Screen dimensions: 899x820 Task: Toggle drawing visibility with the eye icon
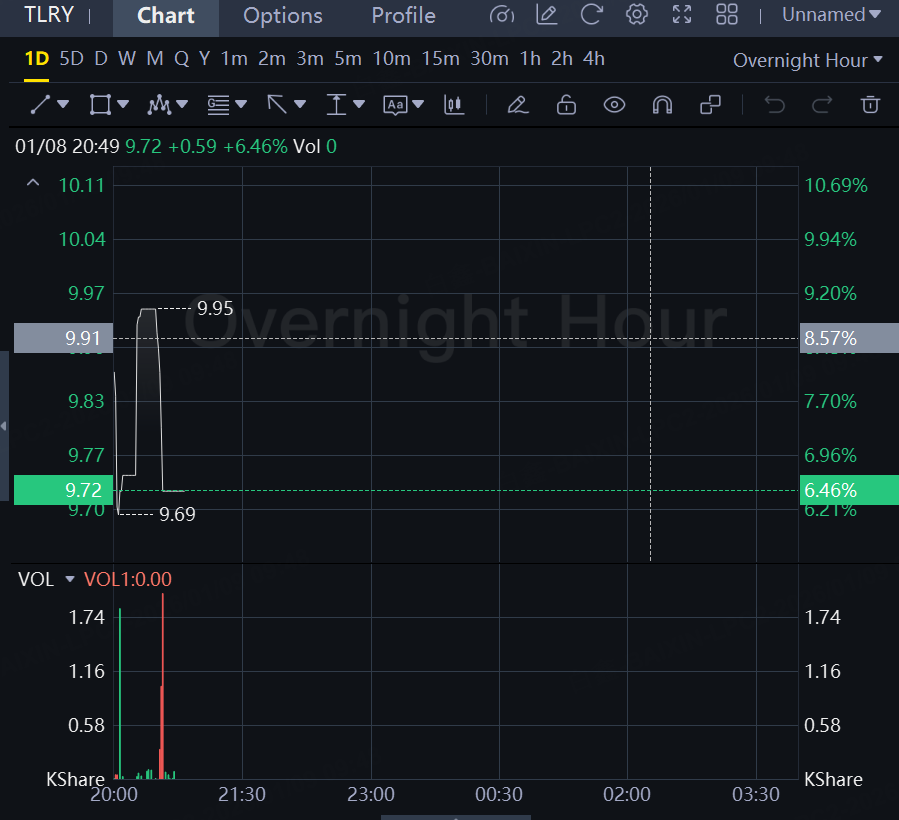(x=614, y=104)
